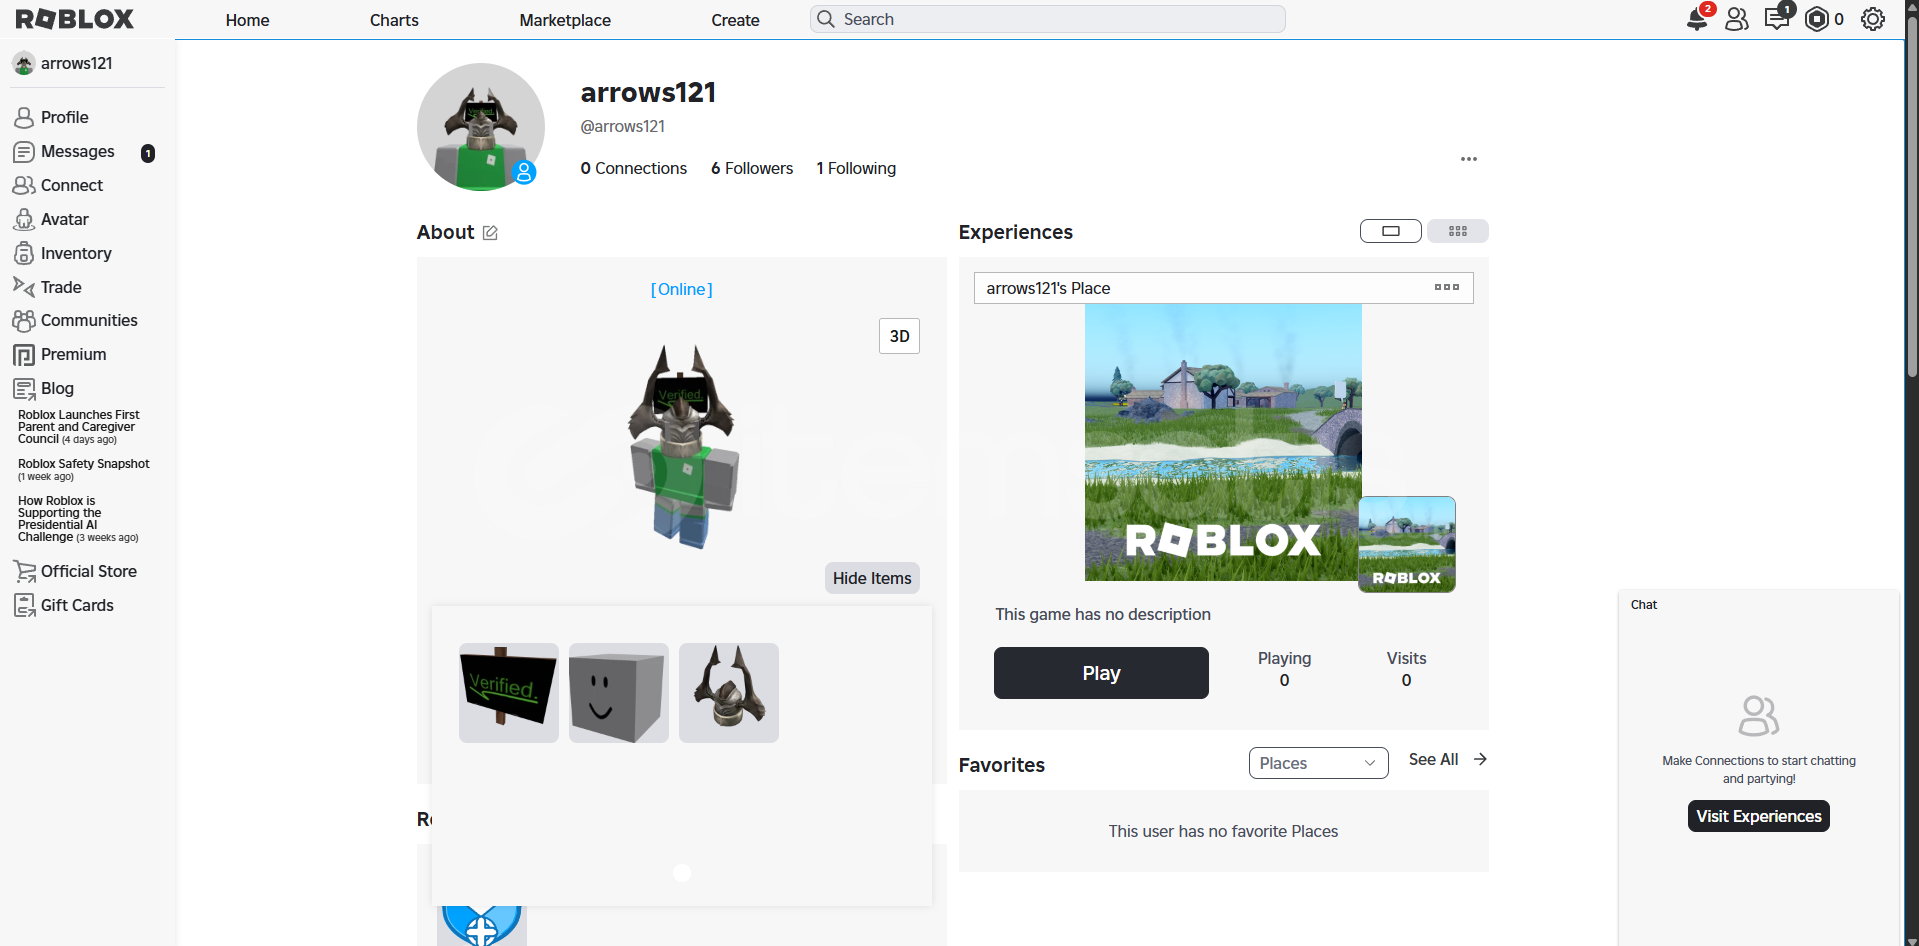Click the Official Store cart icon

pos(24,572)
